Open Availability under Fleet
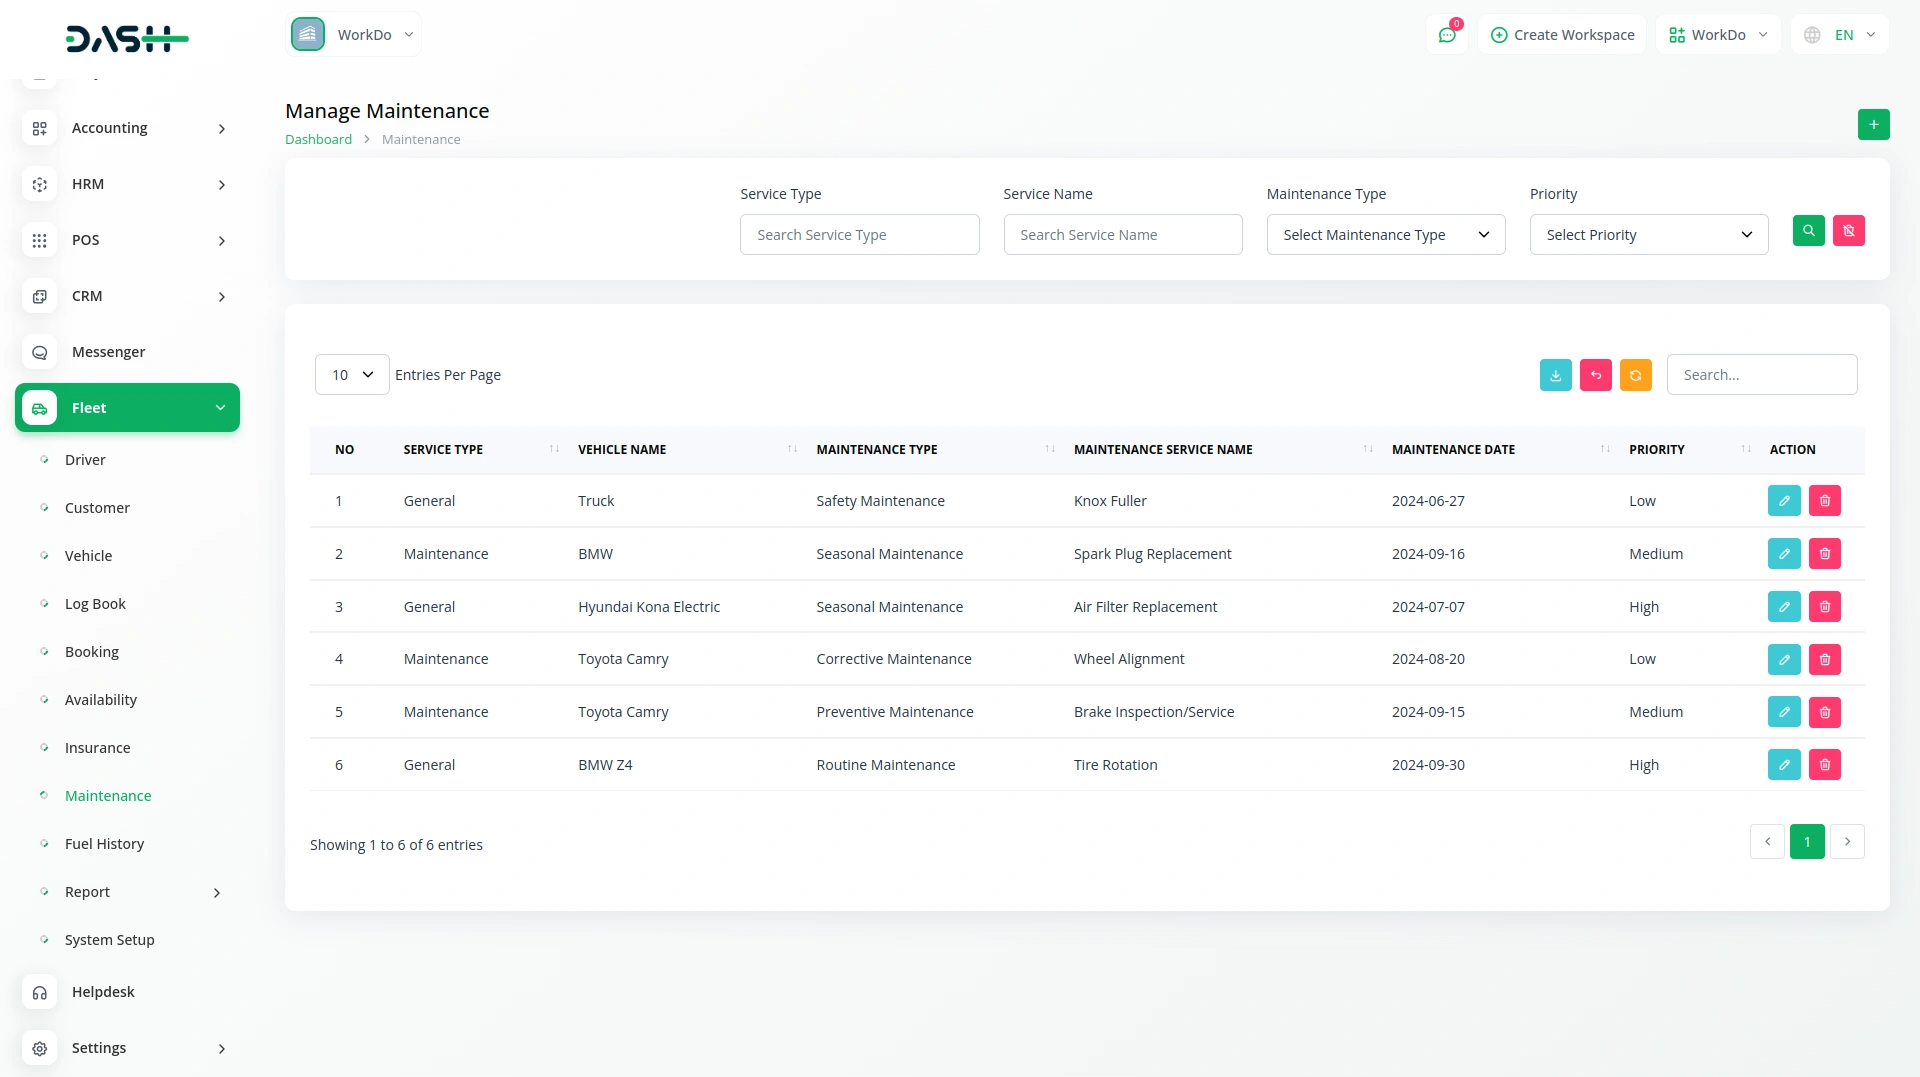This screenshot has height=1077, width=1920. click(x=101, y=700)
